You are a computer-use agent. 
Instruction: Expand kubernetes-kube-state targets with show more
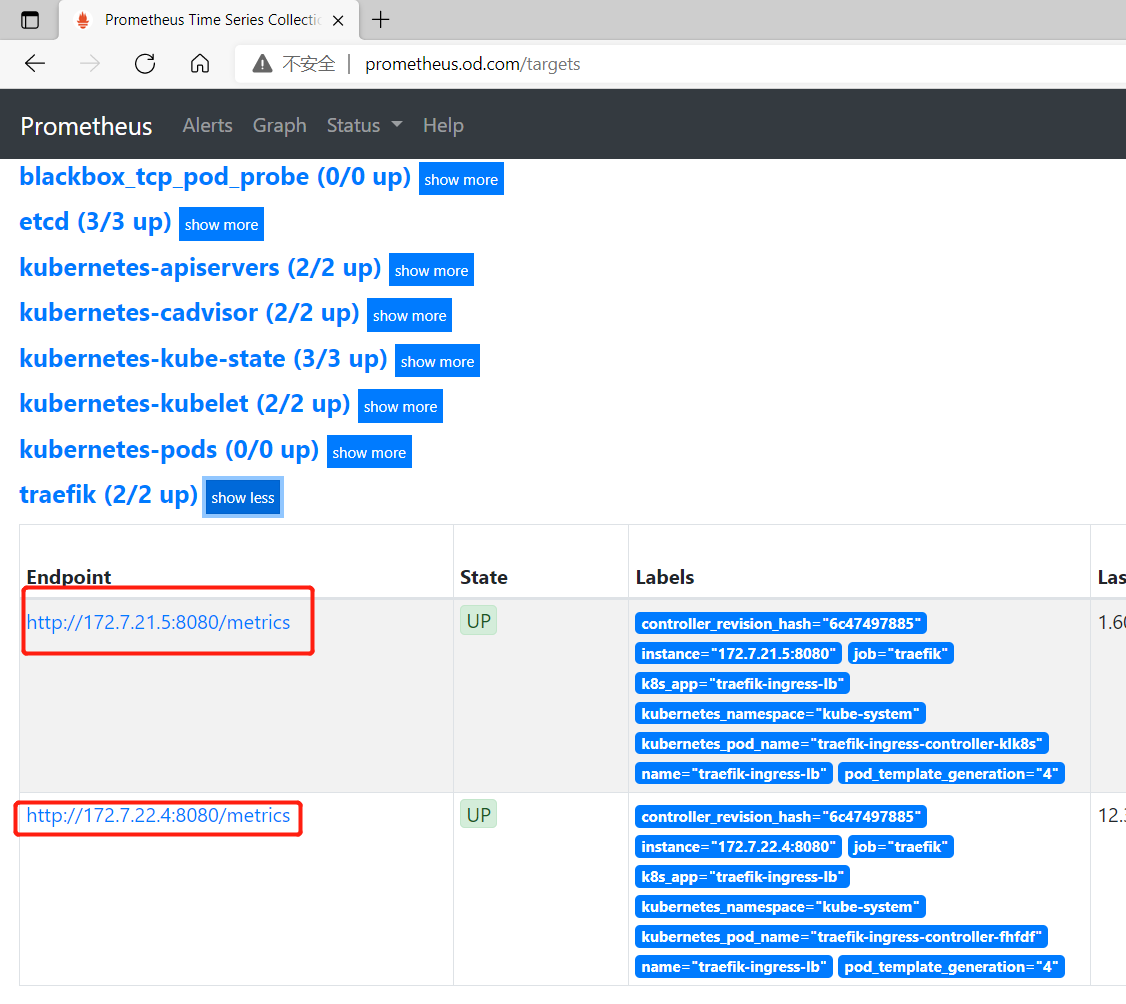(437, 361)
